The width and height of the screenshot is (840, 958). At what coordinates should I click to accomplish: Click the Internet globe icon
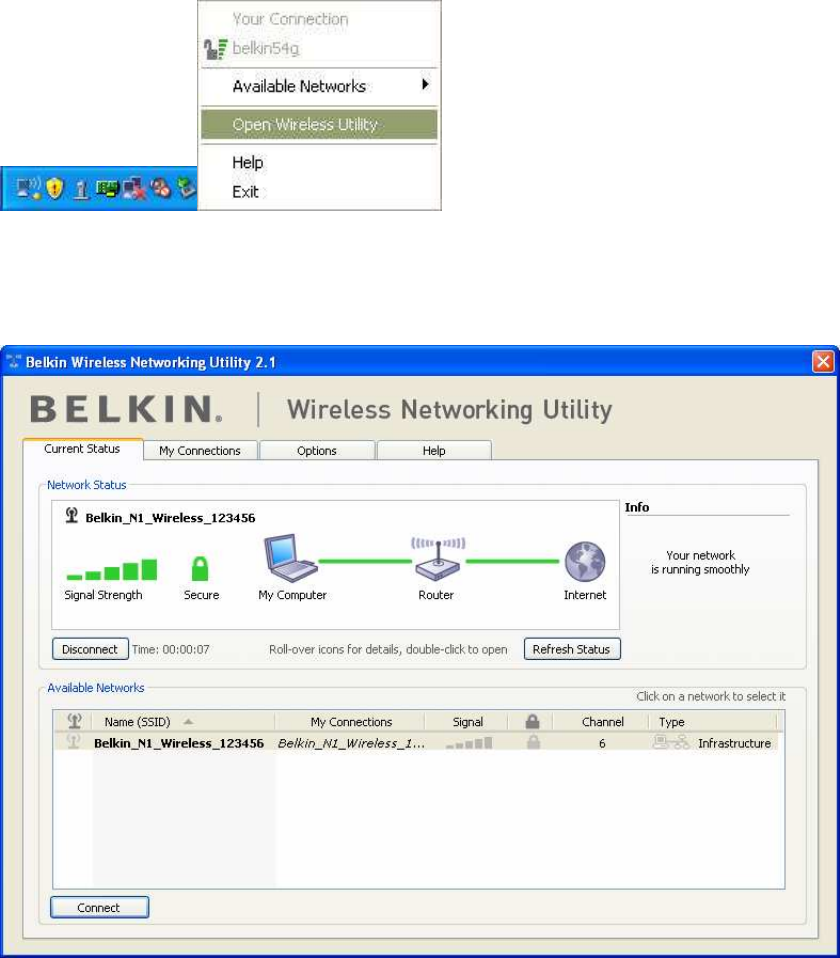click(585, 561)
